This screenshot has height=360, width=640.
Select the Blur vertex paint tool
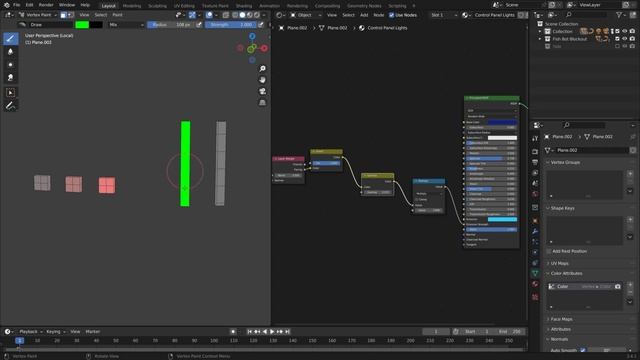11,52
